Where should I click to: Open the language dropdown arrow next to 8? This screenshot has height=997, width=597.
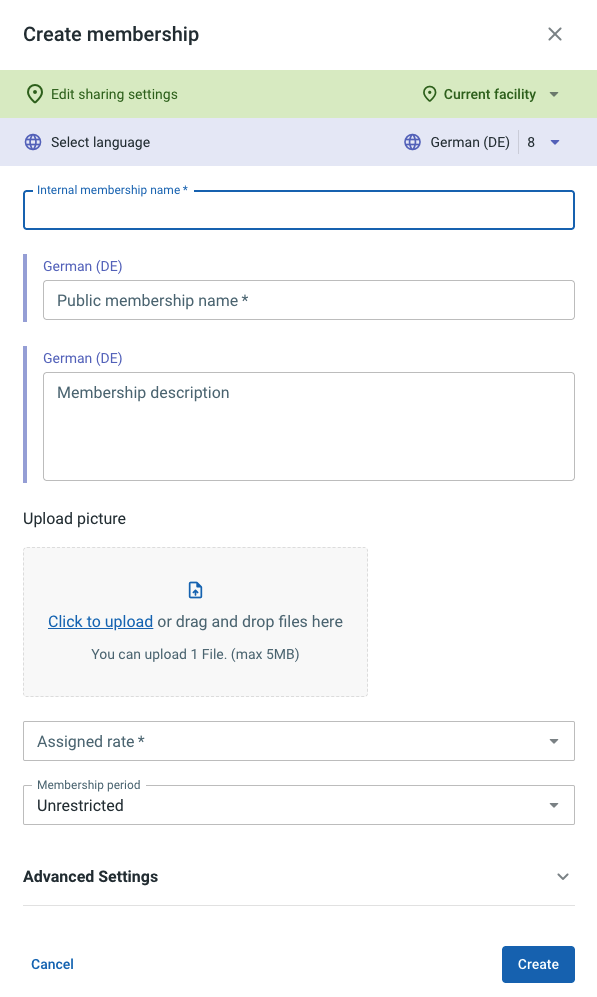click(x=554, y=142)
